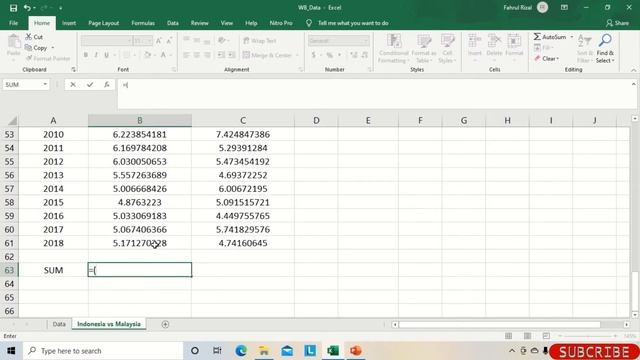Expand the formula bar chevron
Screen dimensions: 640x360
(633, 84)
